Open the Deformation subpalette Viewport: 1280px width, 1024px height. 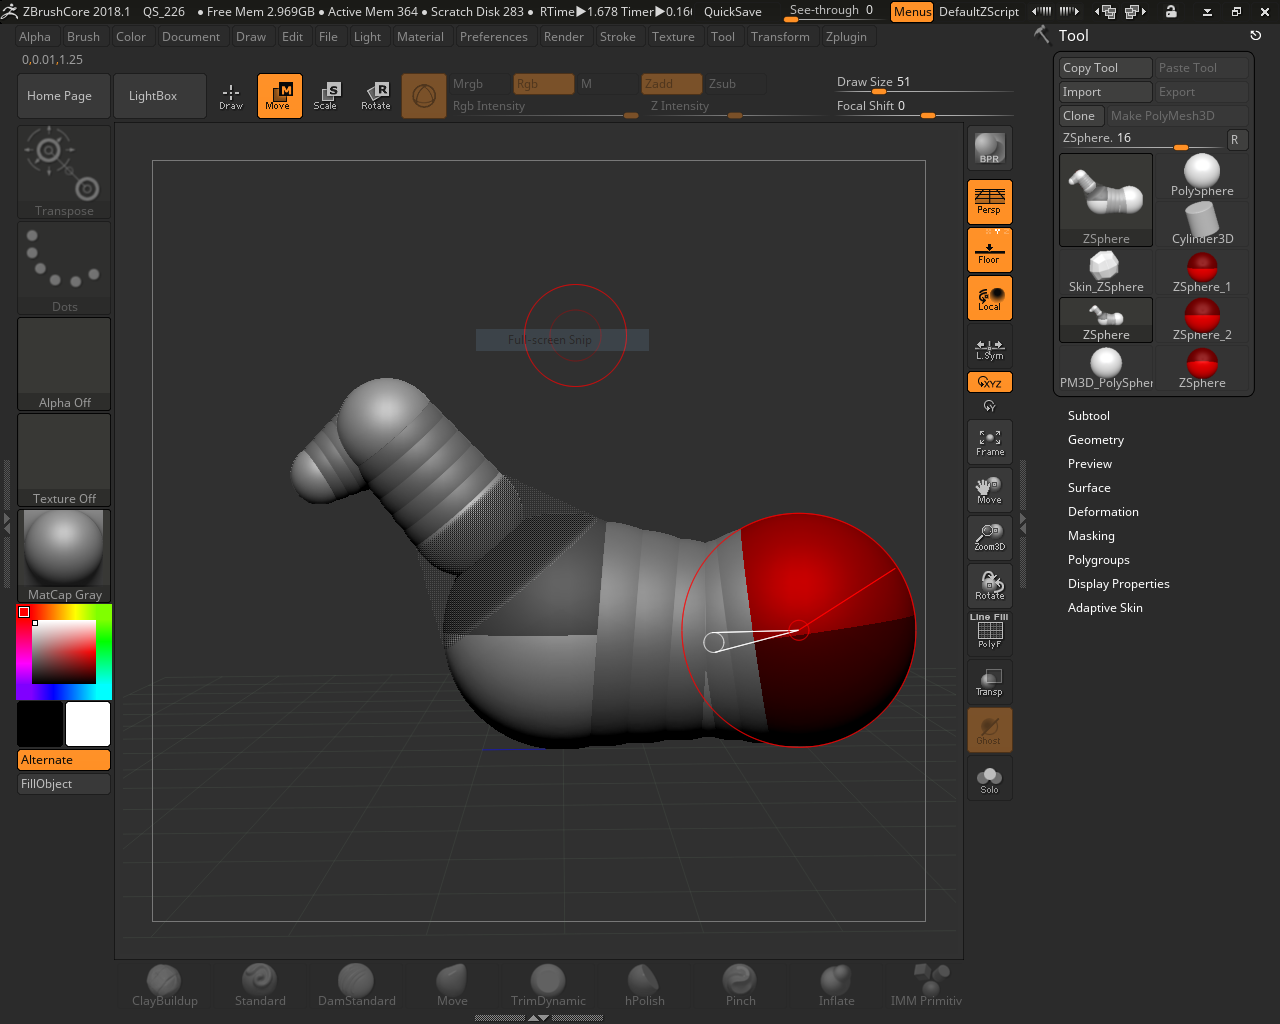1103,511
